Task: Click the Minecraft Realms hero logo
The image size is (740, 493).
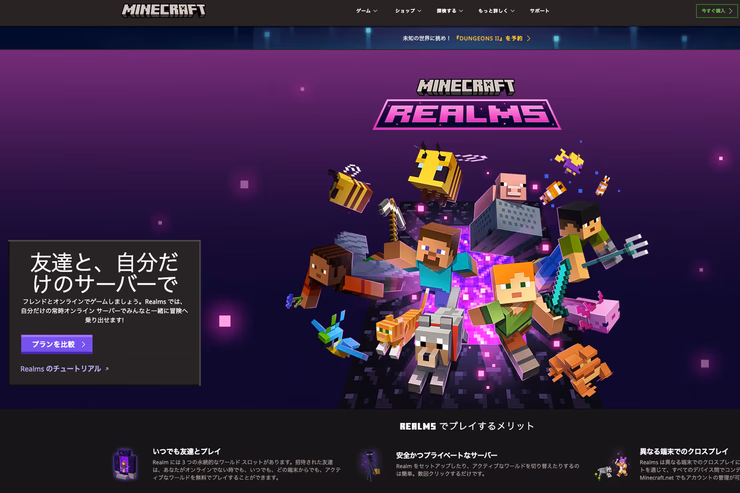Action: (x=466, y=104)
